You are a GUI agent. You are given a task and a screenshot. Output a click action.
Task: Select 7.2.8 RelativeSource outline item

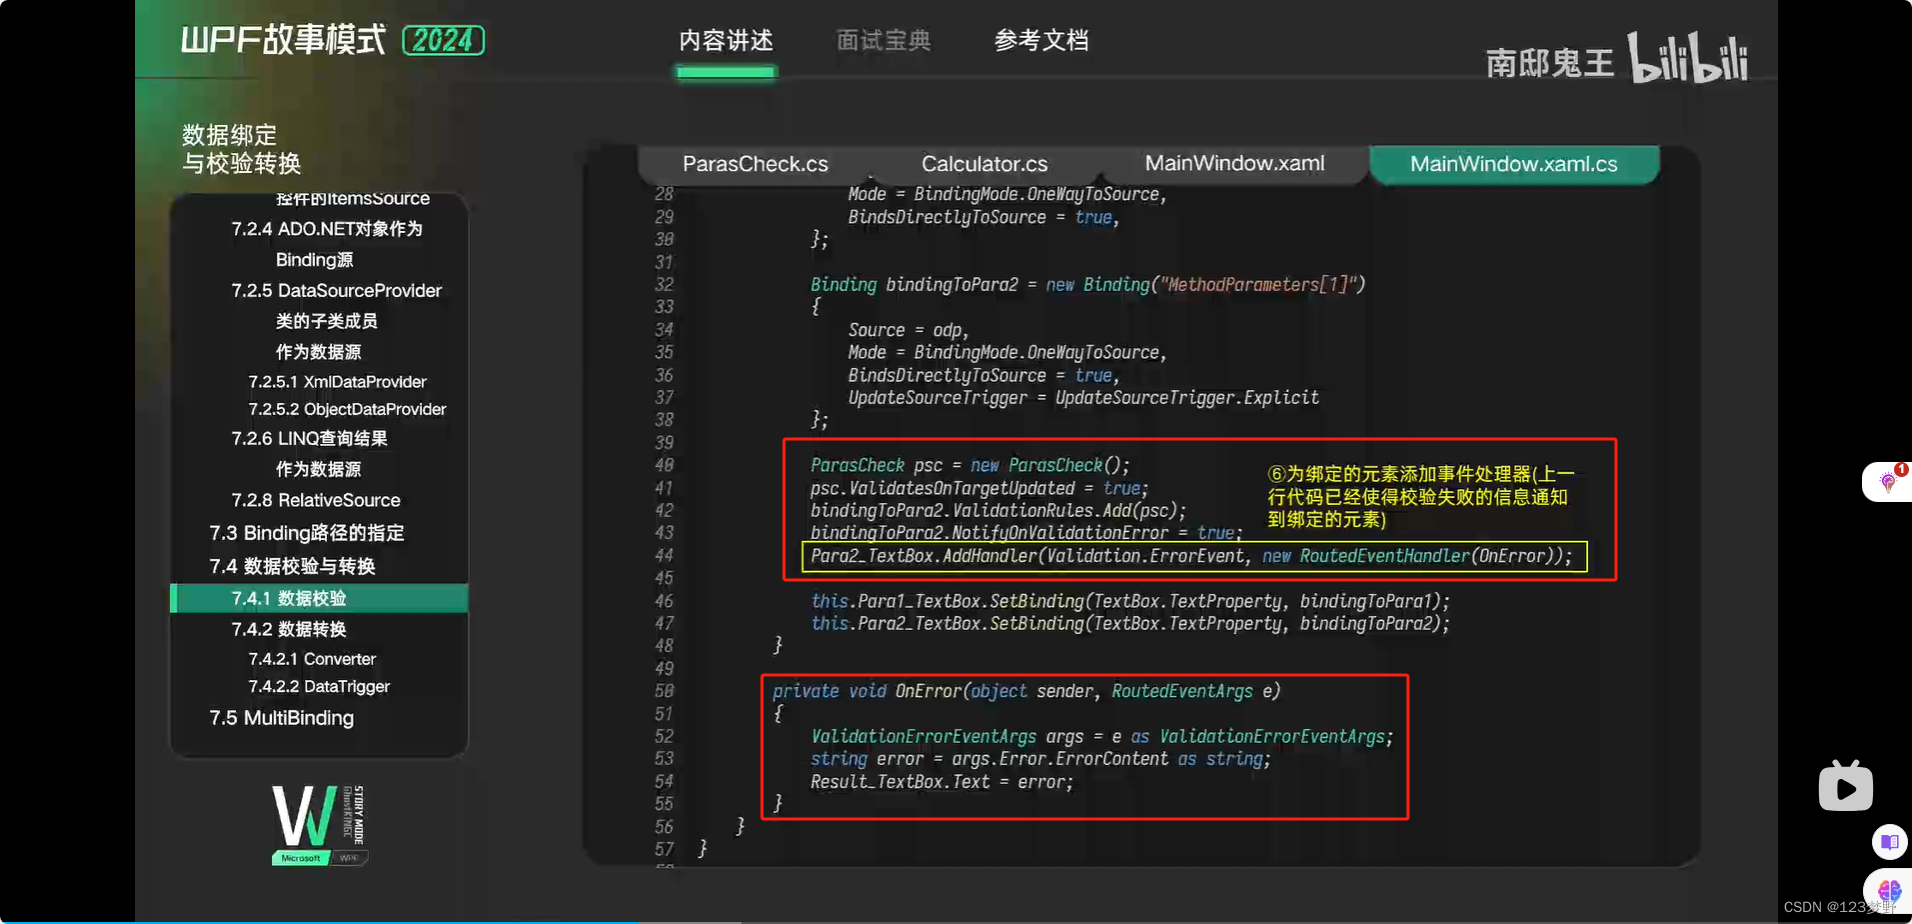click(x=315, y=500)
